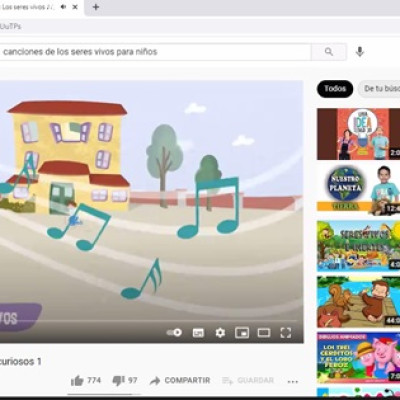The height and width of the screenshot is (400, 400).
Task: Click the search text field
Action: 155,52
